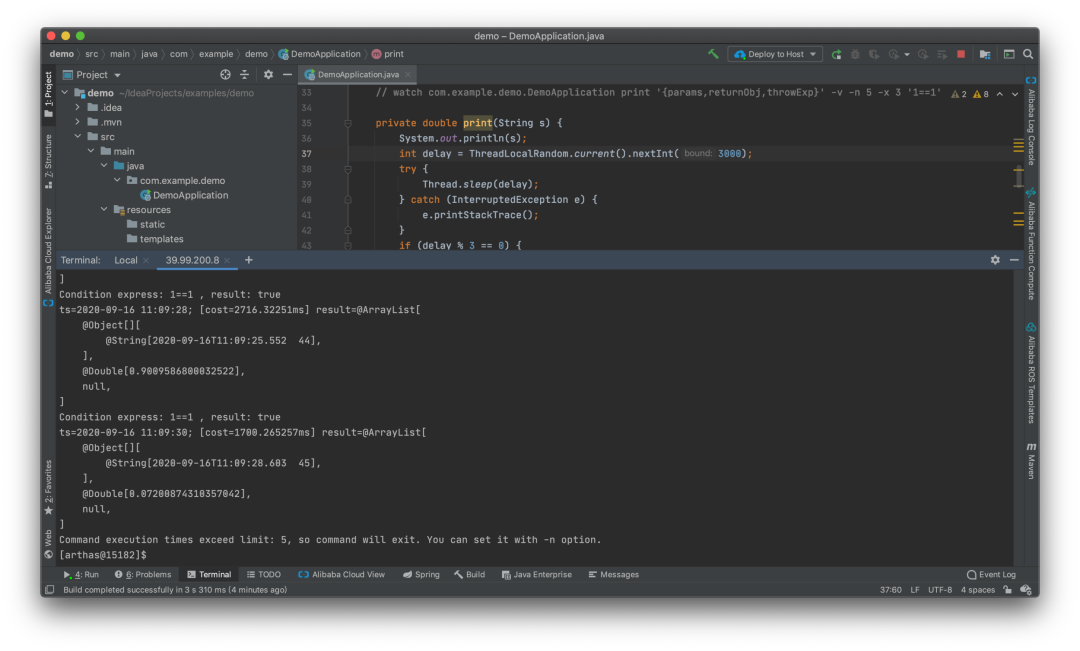Toggle Alibaba Cloud Explorer side panel
The height and width of the screenshot is (651, 1080).
click(48, 250)
